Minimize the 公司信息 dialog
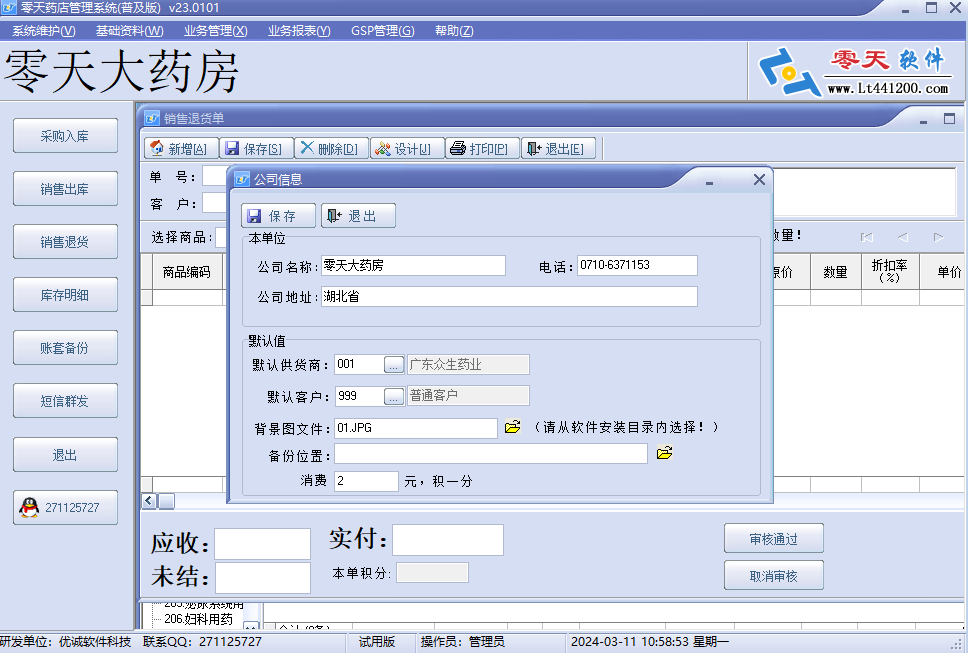Screen dimensions: 968x653 [709, 181]
